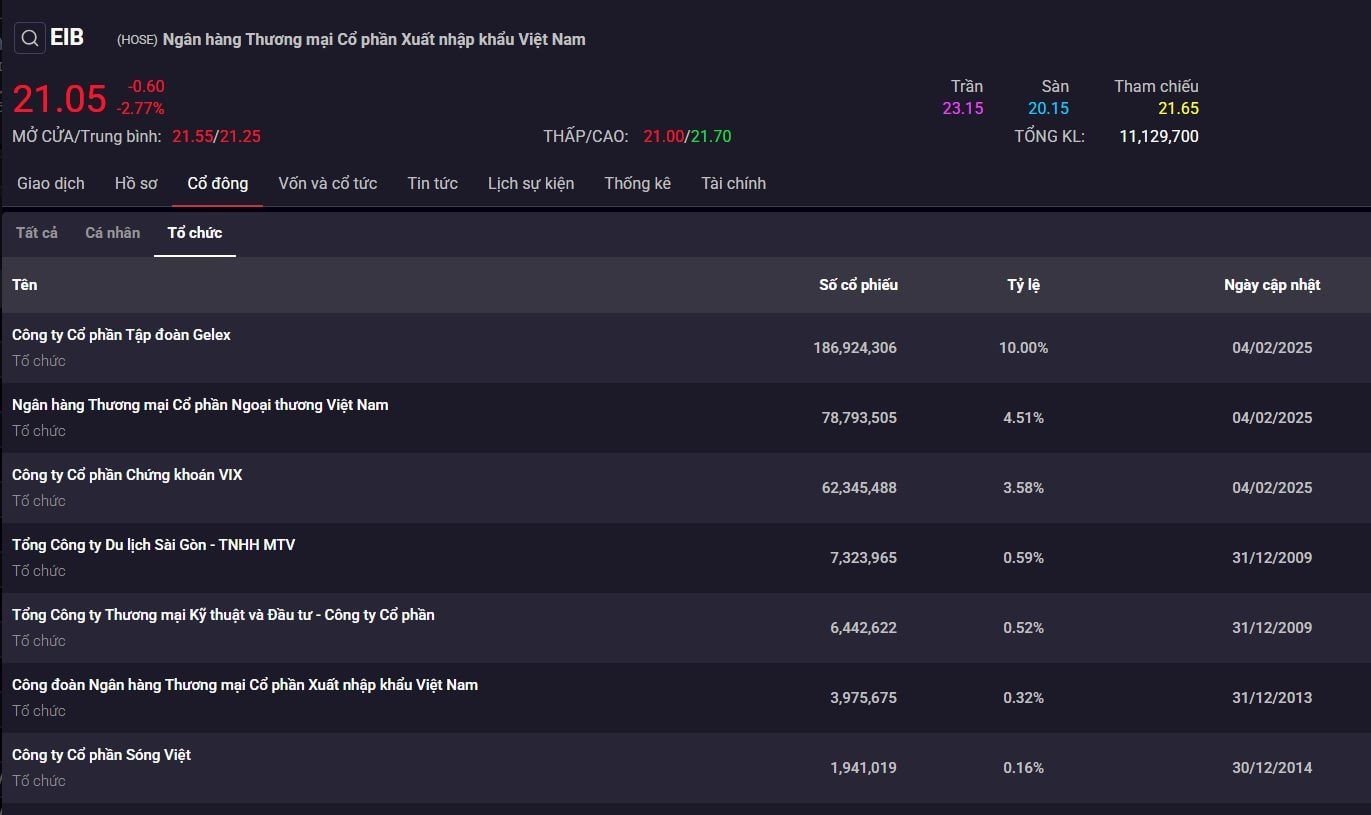Click the share count 7,323,965
The image size is (1371, 815).
[863, 558]
